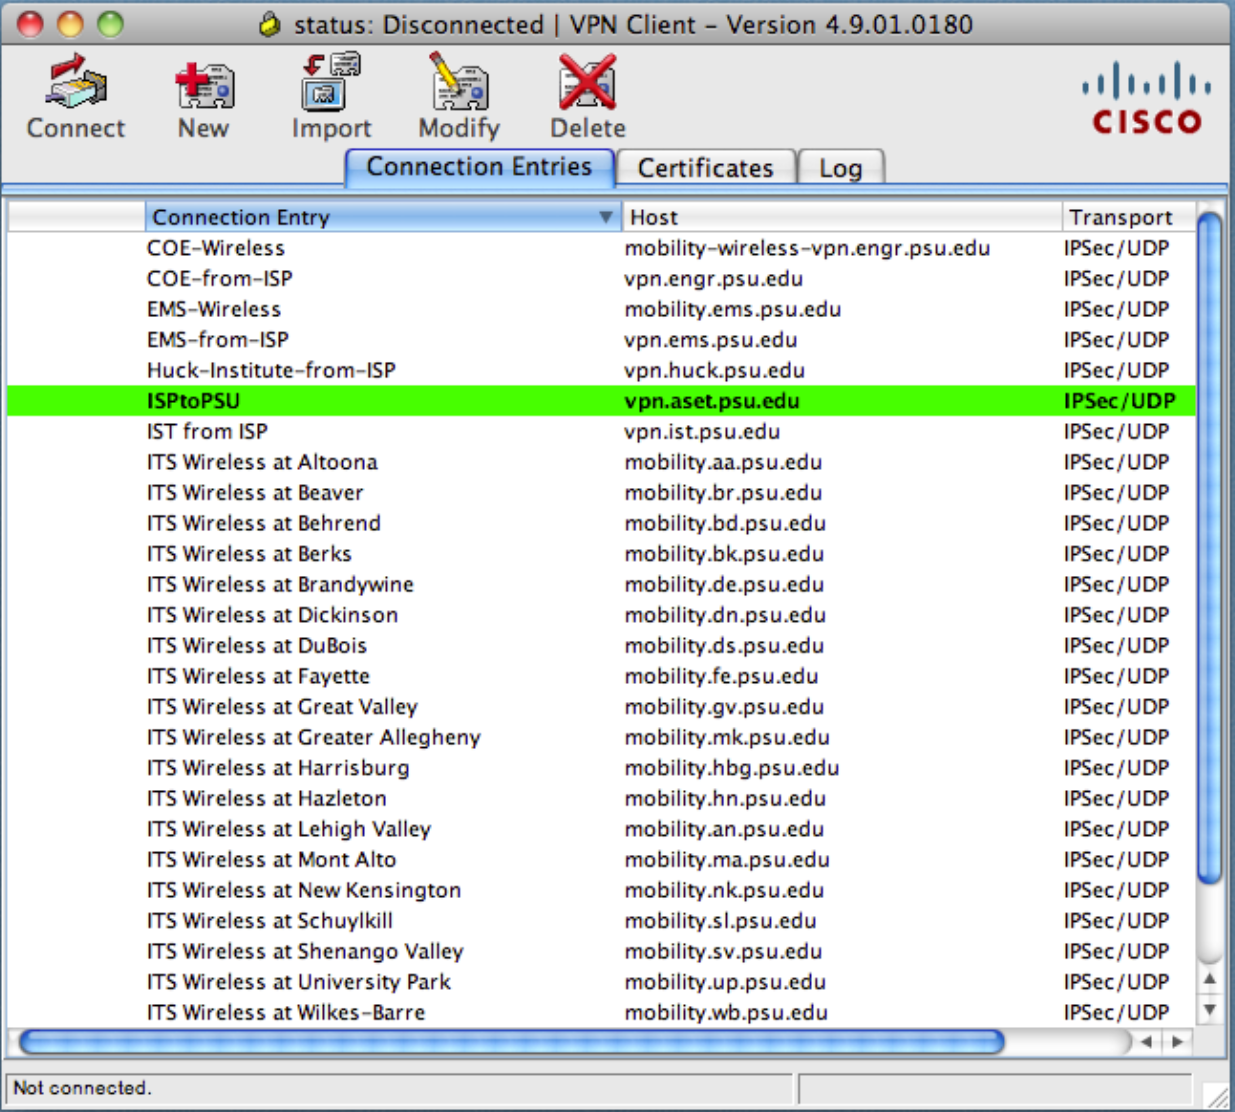Open the Certificates tab

coord(706,168)
